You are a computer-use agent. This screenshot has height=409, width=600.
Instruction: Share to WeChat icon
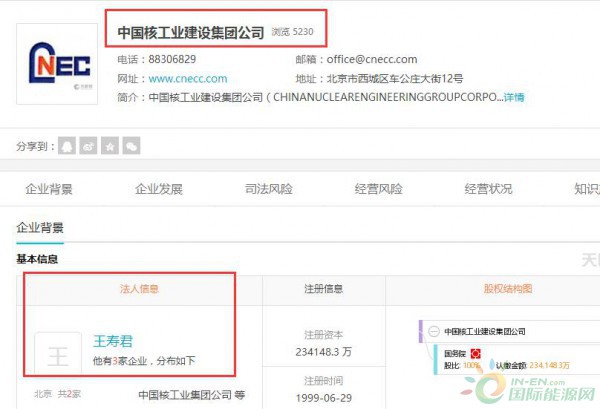click(131, 146)
